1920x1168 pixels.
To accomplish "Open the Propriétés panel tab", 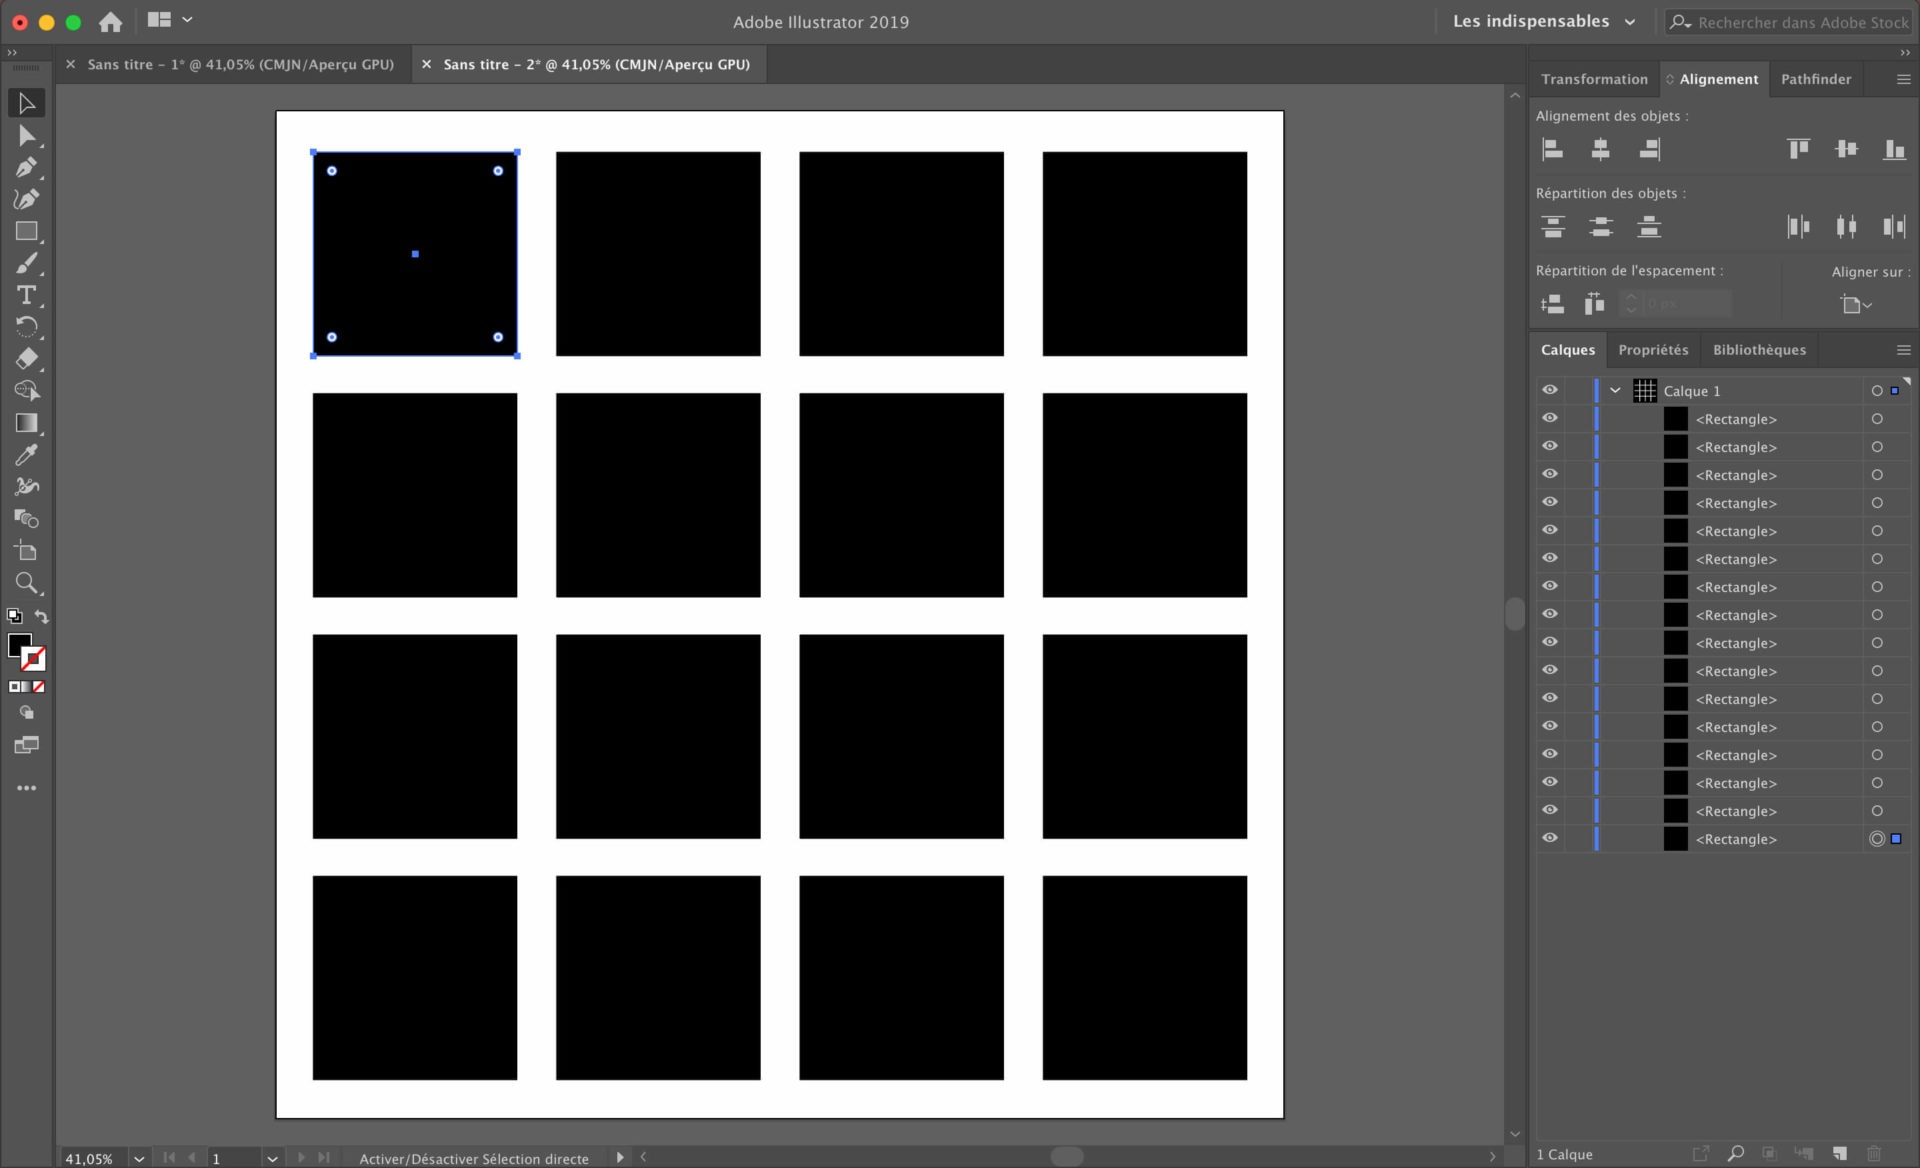I will [x=1652, y=350].
